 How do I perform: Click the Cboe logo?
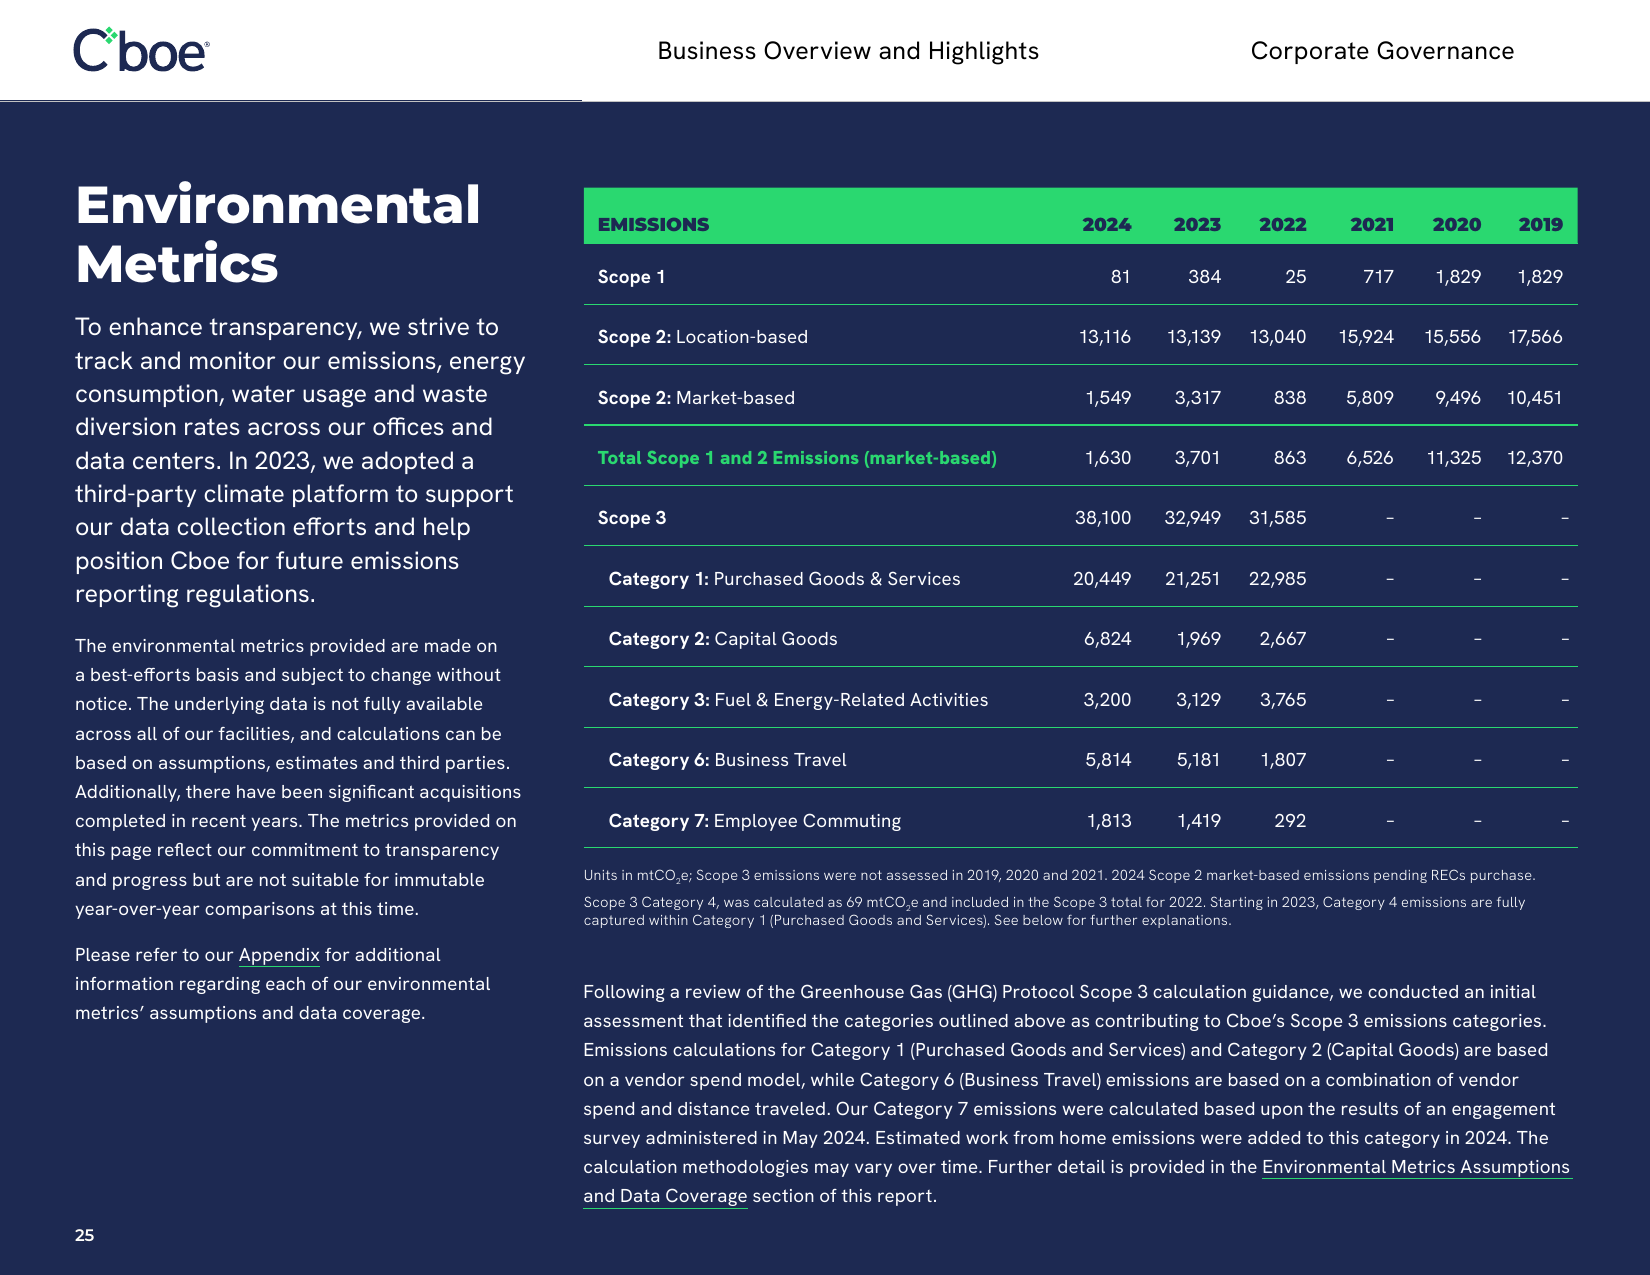141,50
